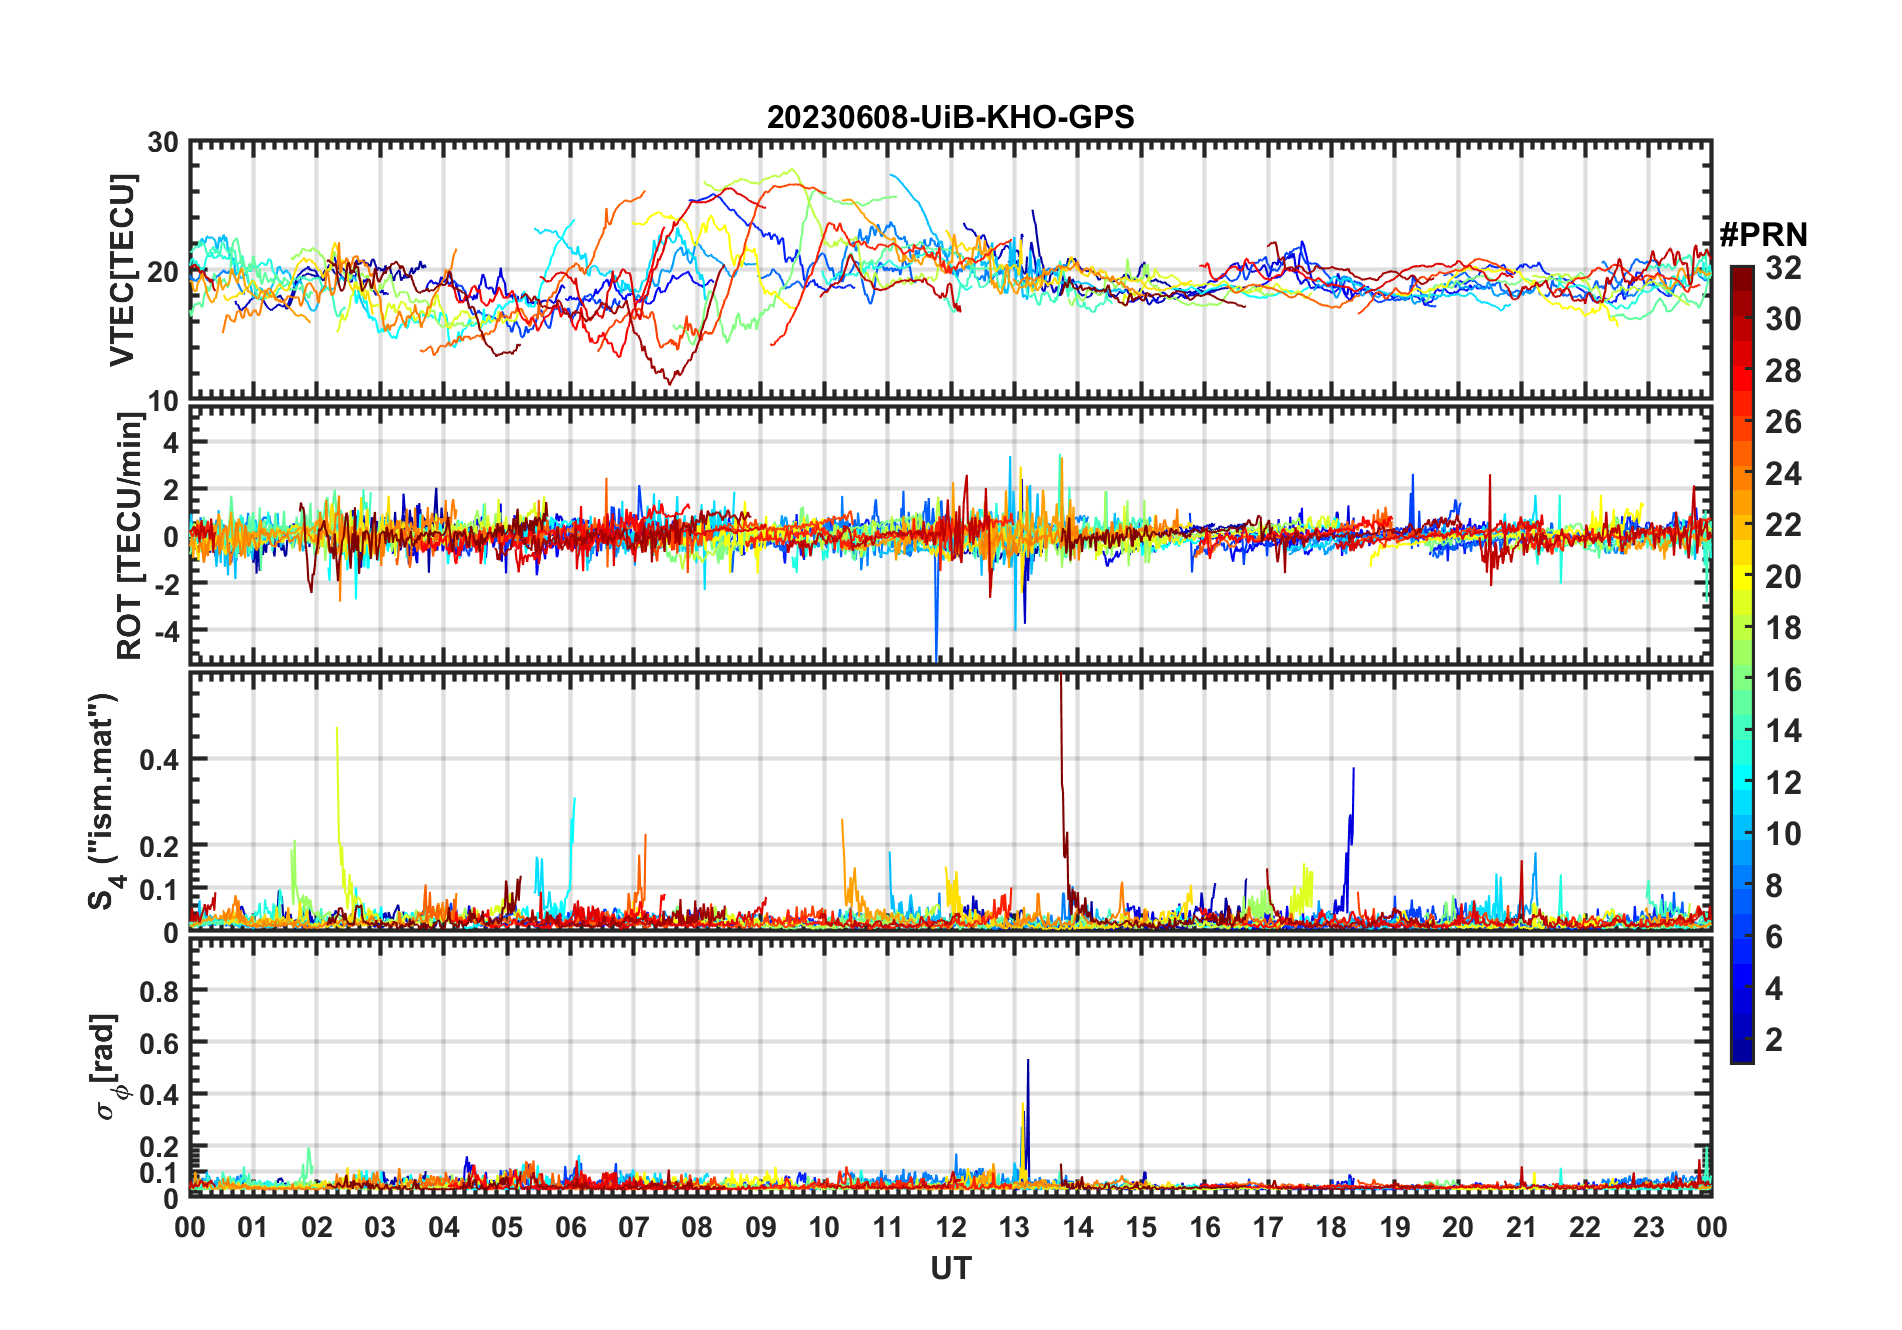Image resolution: width=1902 pixels, height=1330 pixels.
Task: Click the yellow-green S4 spike near 02 UT
Action: (338, 790)
